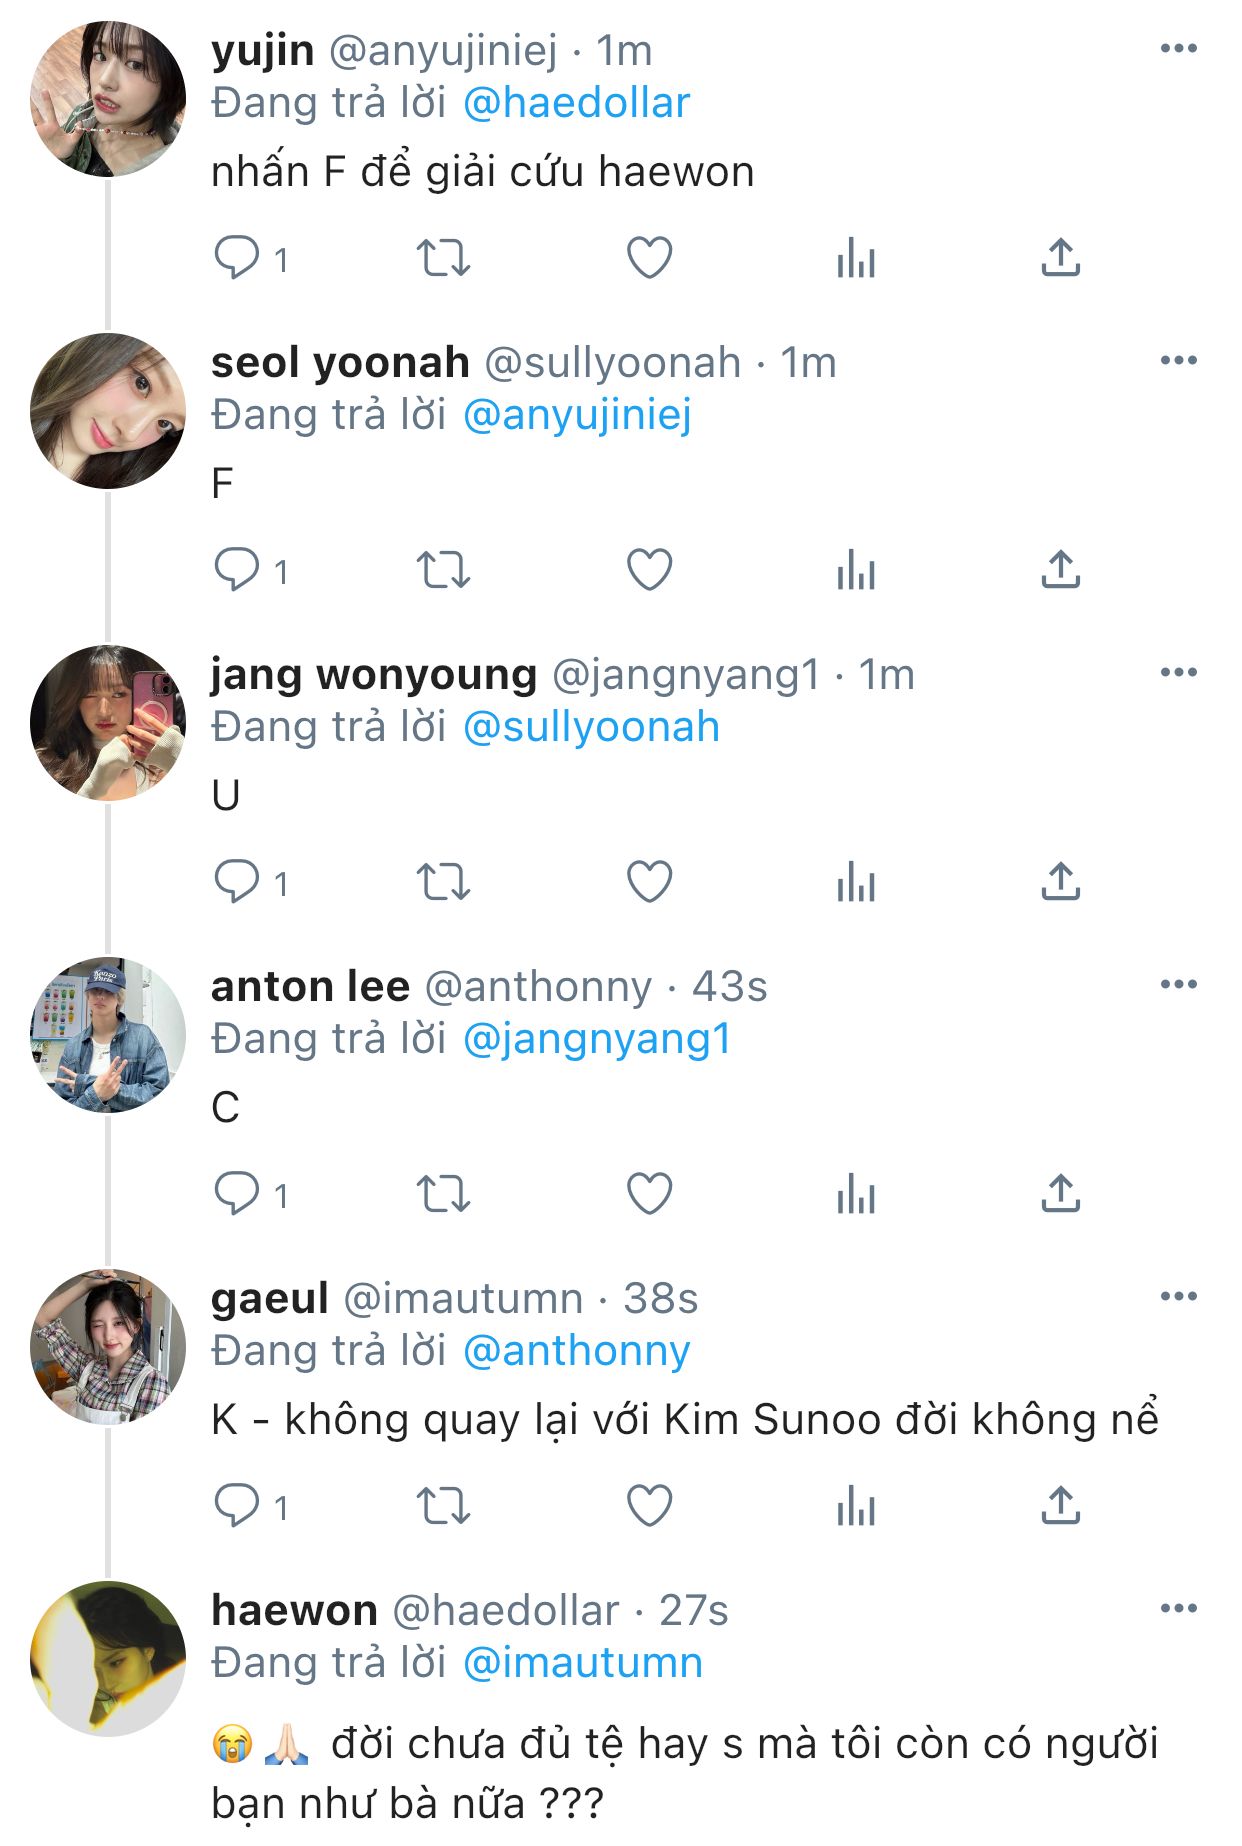Open the @haedollar mention link

coord(577,103)
